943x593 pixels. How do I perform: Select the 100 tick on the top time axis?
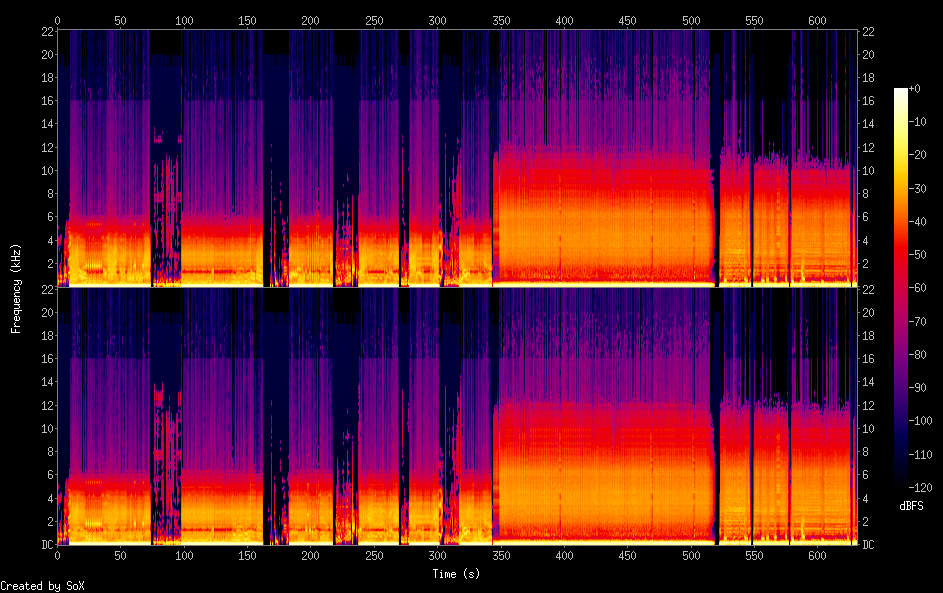184,20
